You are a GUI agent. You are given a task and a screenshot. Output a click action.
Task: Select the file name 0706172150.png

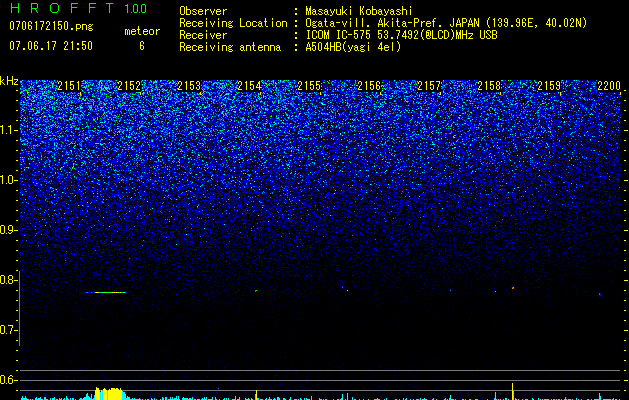click(51, 27)
